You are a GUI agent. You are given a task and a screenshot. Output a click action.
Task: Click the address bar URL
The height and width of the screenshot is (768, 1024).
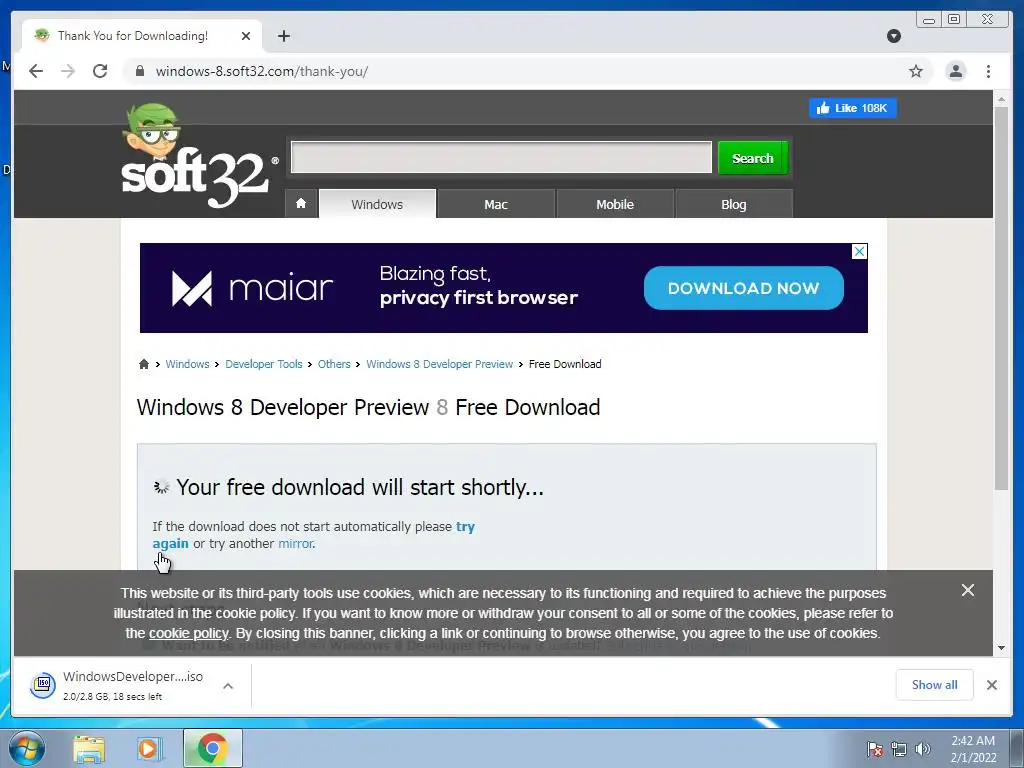(x=262, y=71)
